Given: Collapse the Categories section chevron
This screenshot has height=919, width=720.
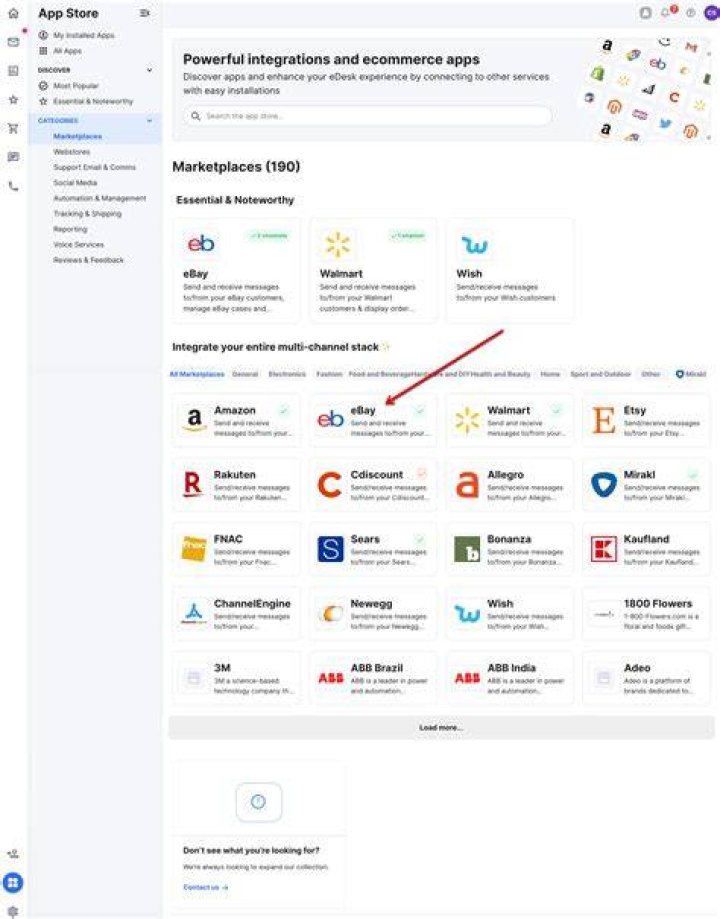Looking at the screenshot, I should pyautogui.click(x=150, y=120).
